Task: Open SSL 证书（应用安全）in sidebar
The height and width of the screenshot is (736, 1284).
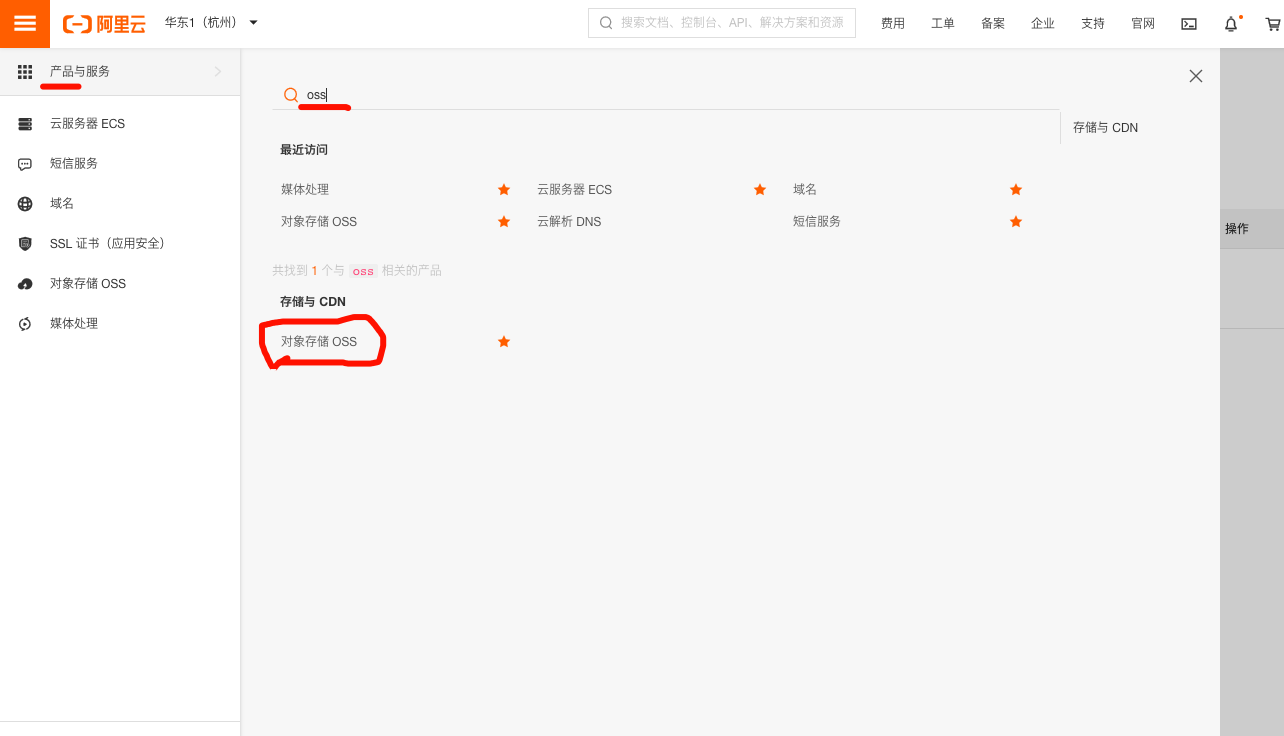Action: pyautogui.click(x=107, y=244)
